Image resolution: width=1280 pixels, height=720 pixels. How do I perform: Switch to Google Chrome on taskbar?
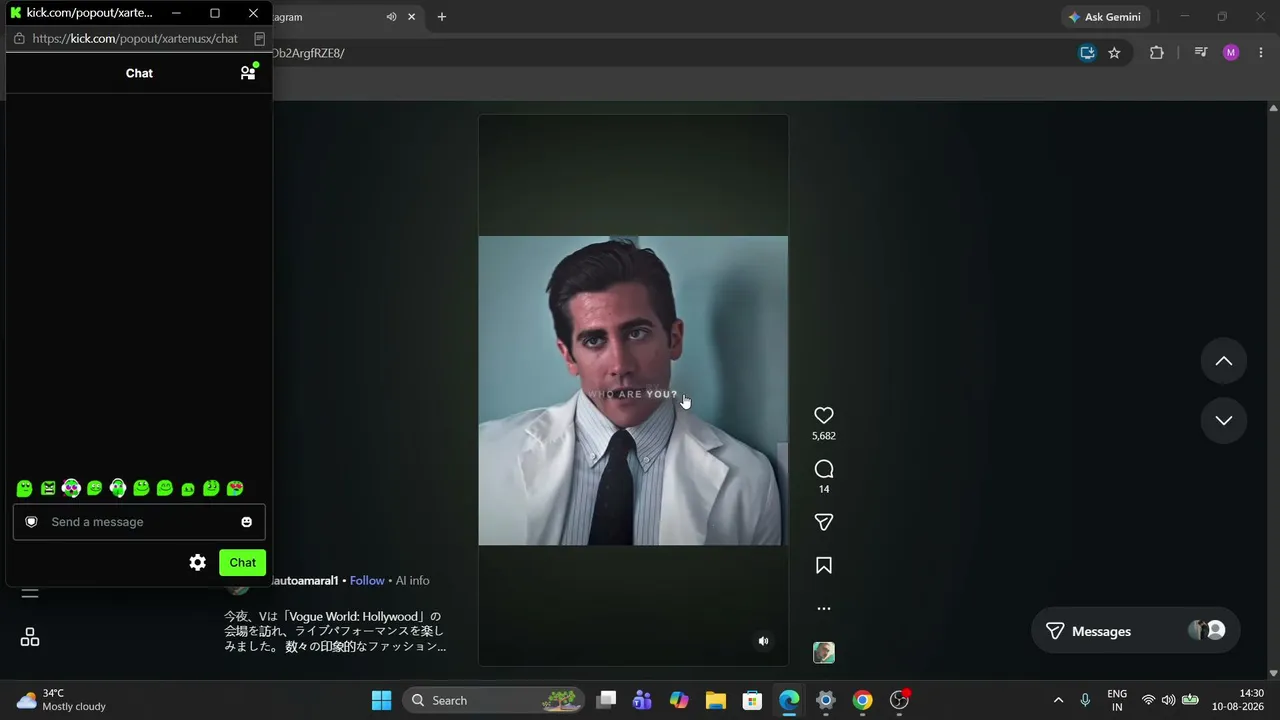862,700
